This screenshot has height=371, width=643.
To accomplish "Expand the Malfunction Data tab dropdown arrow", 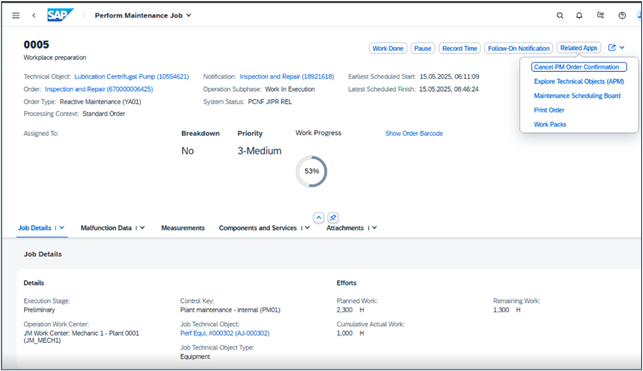I will pos(142,228).
